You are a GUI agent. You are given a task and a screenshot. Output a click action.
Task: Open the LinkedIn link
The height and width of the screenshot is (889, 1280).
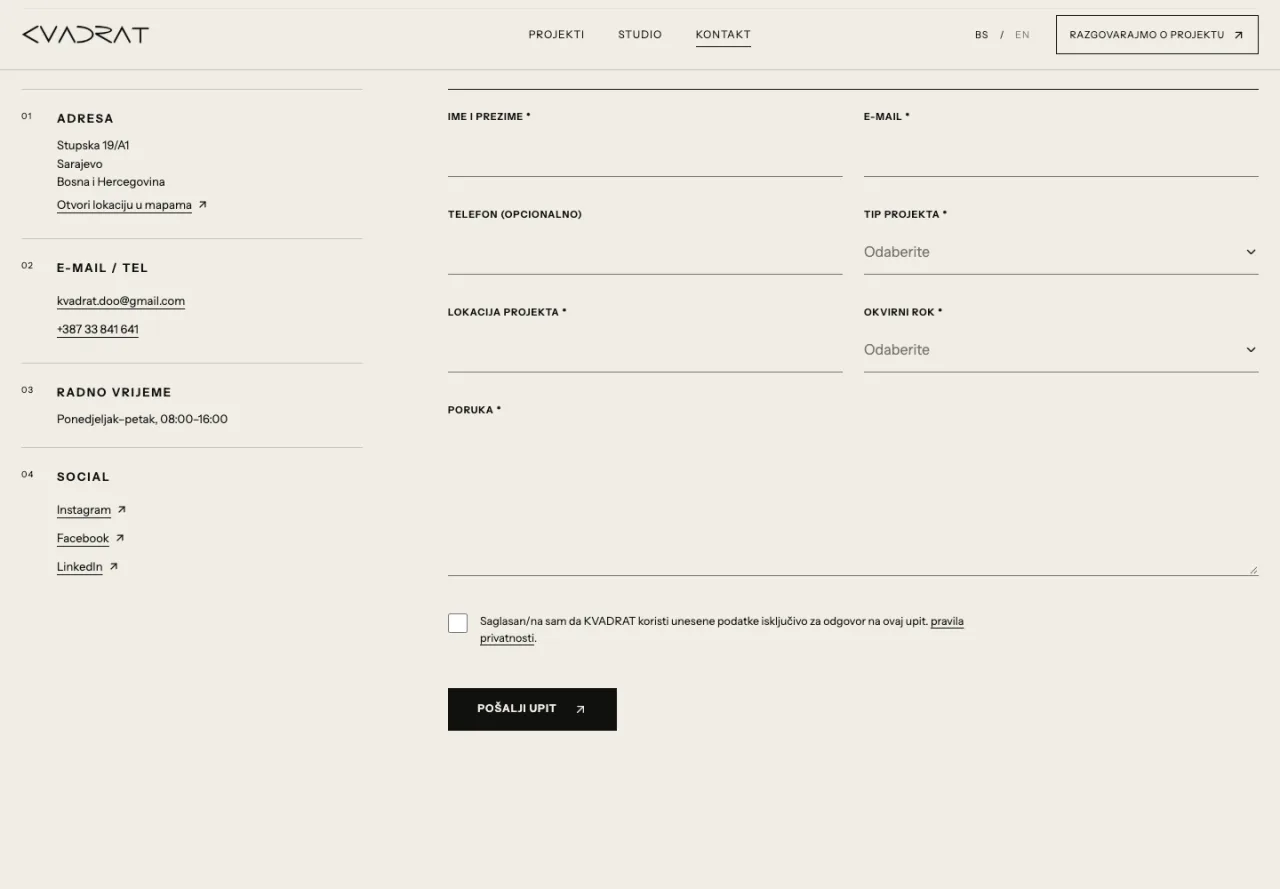(80, 567)
